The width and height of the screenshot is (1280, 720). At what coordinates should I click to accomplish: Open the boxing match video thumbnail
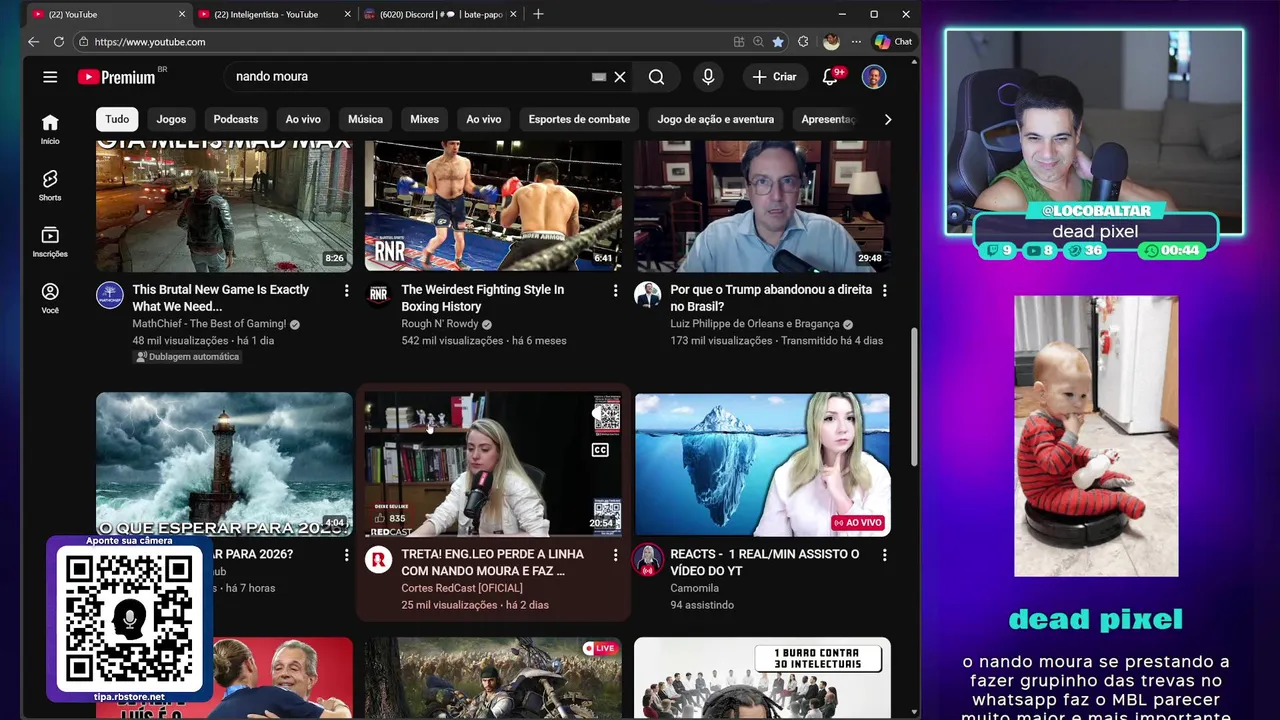493,206
